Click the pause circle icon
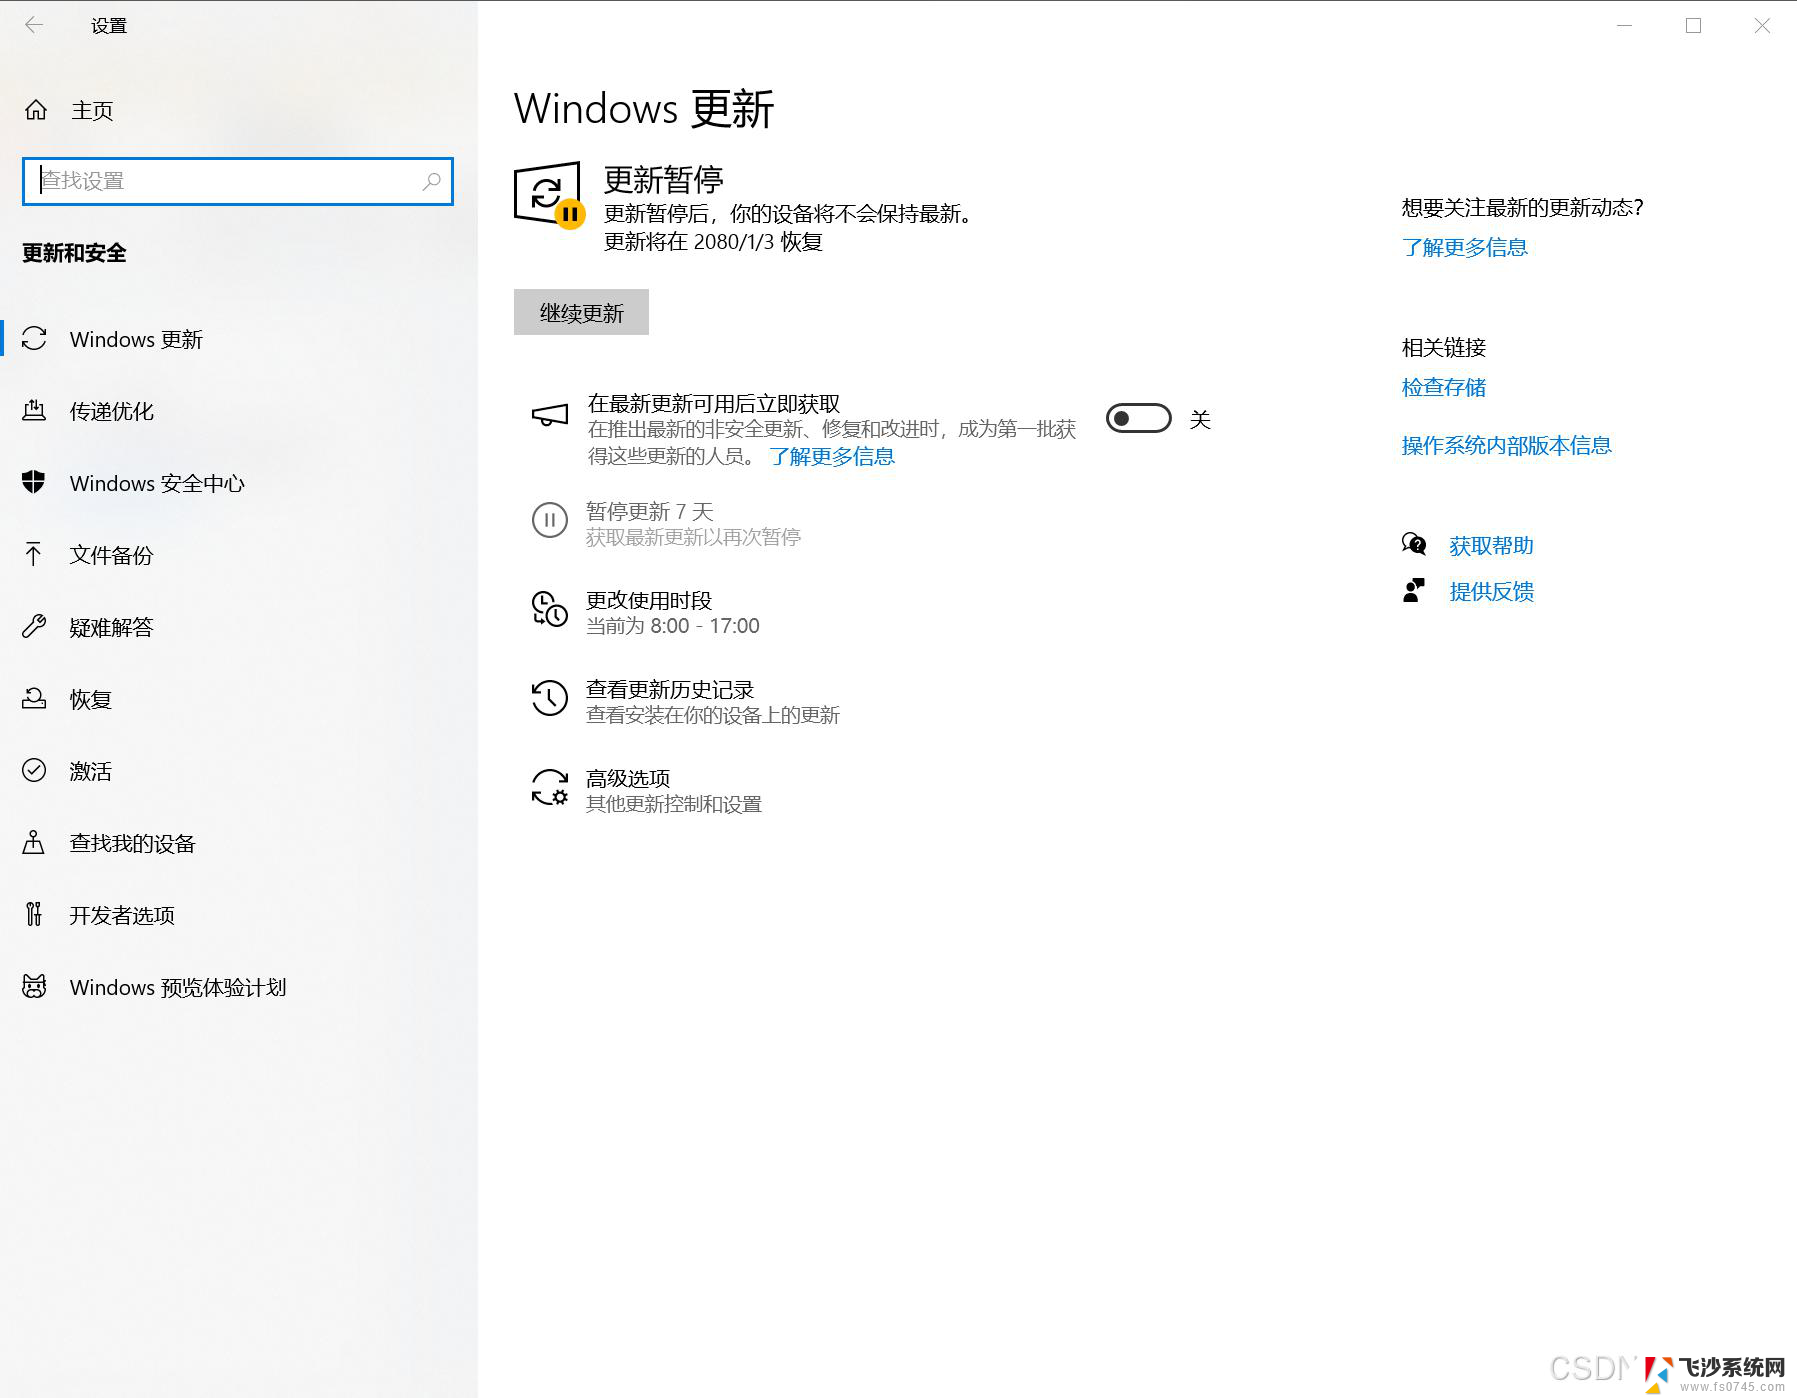Screen dimensions: 1797x1398 (x=550, y=520)
